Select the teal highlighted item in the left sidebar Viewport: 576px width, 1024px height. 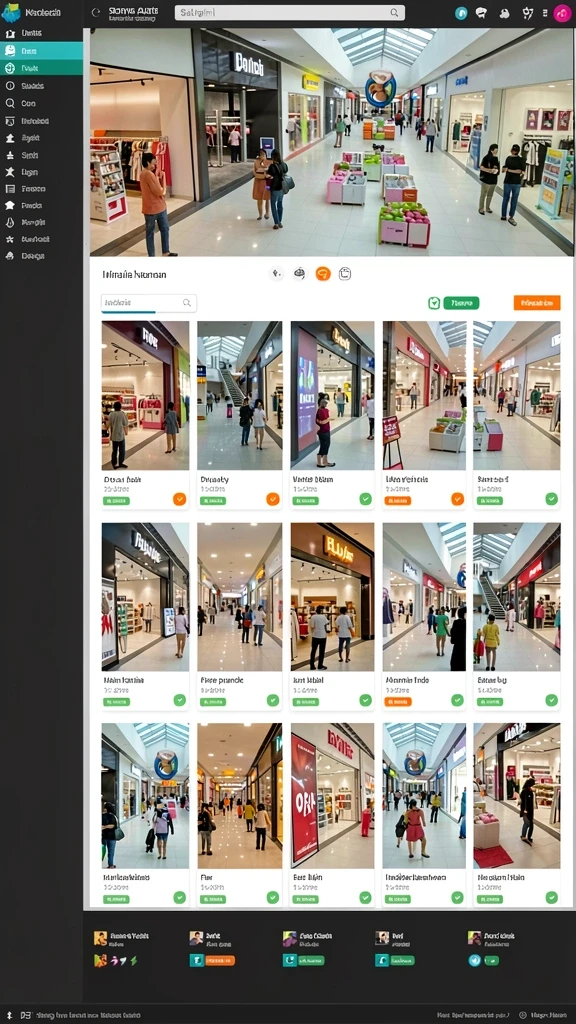41,51
